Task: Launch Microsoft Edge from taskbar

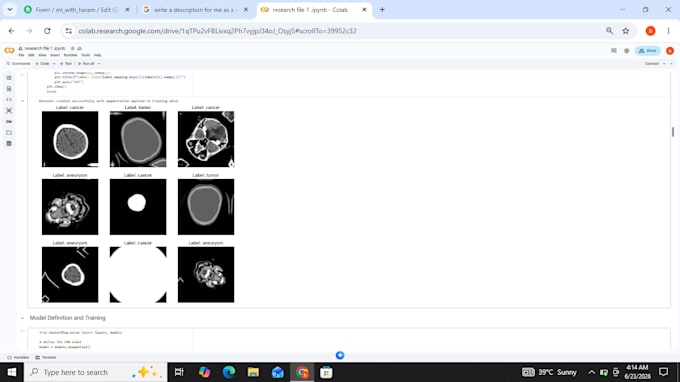Action: pos(229,372)
